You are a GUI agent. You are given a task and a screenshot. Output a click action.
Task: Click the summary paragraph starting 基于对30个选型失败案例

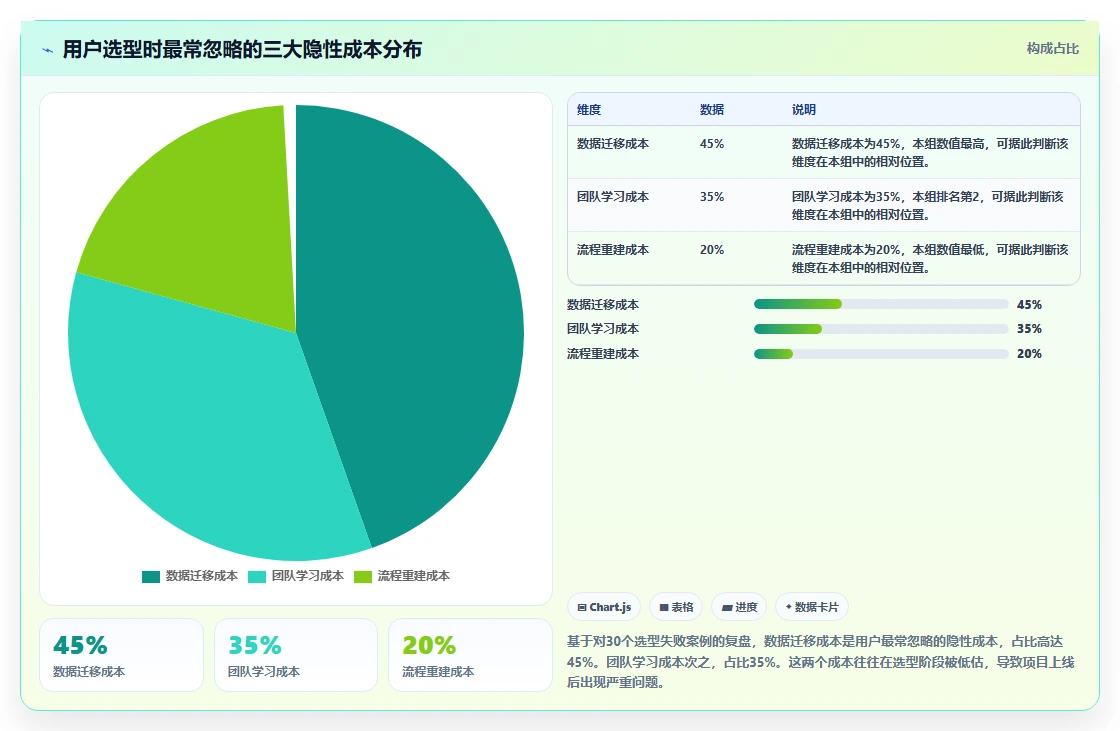(x=821, y=662)
